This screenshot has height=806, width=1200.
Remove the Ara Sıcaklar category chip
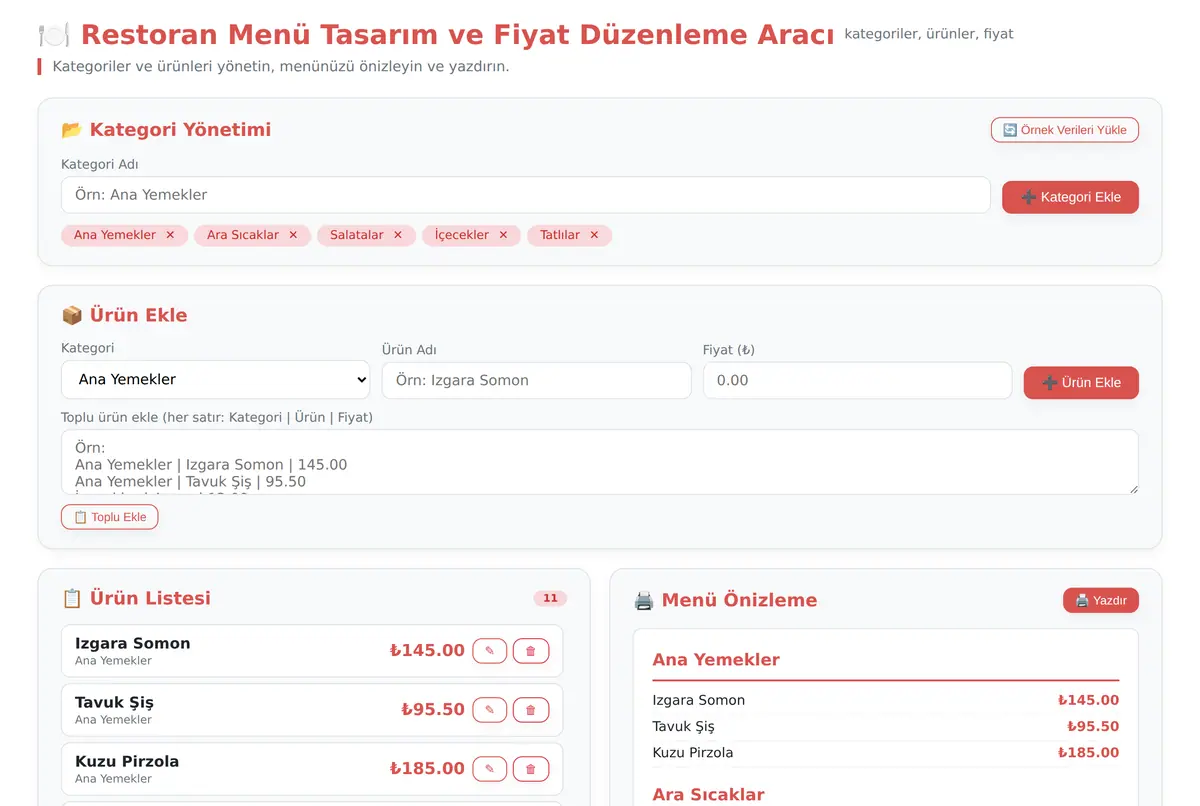pos(293,235)
